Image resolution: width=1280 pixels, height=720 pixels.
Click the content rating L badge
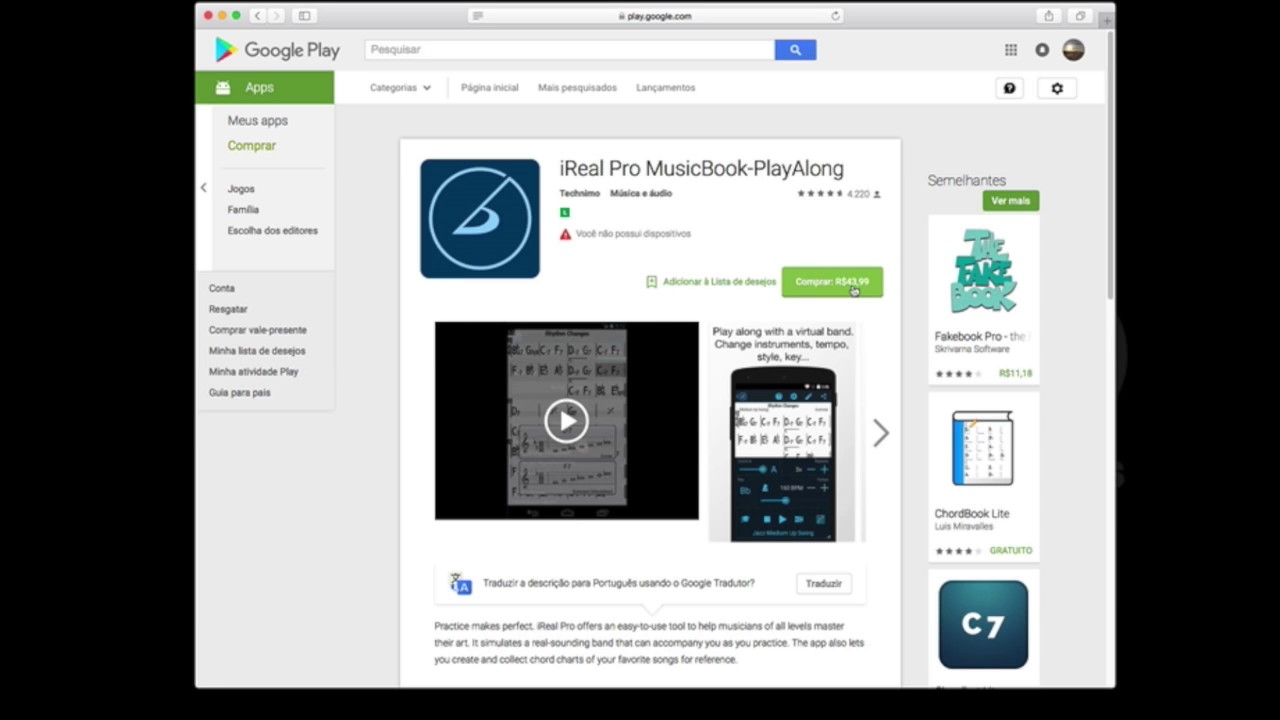[x=564, y=212]
